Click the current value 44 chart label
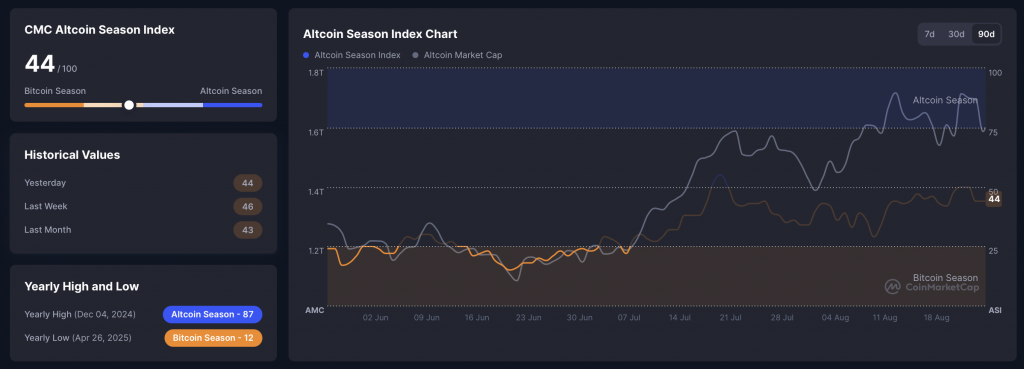The width and height of the screenshot is (1024, 369). coord(994,199)
